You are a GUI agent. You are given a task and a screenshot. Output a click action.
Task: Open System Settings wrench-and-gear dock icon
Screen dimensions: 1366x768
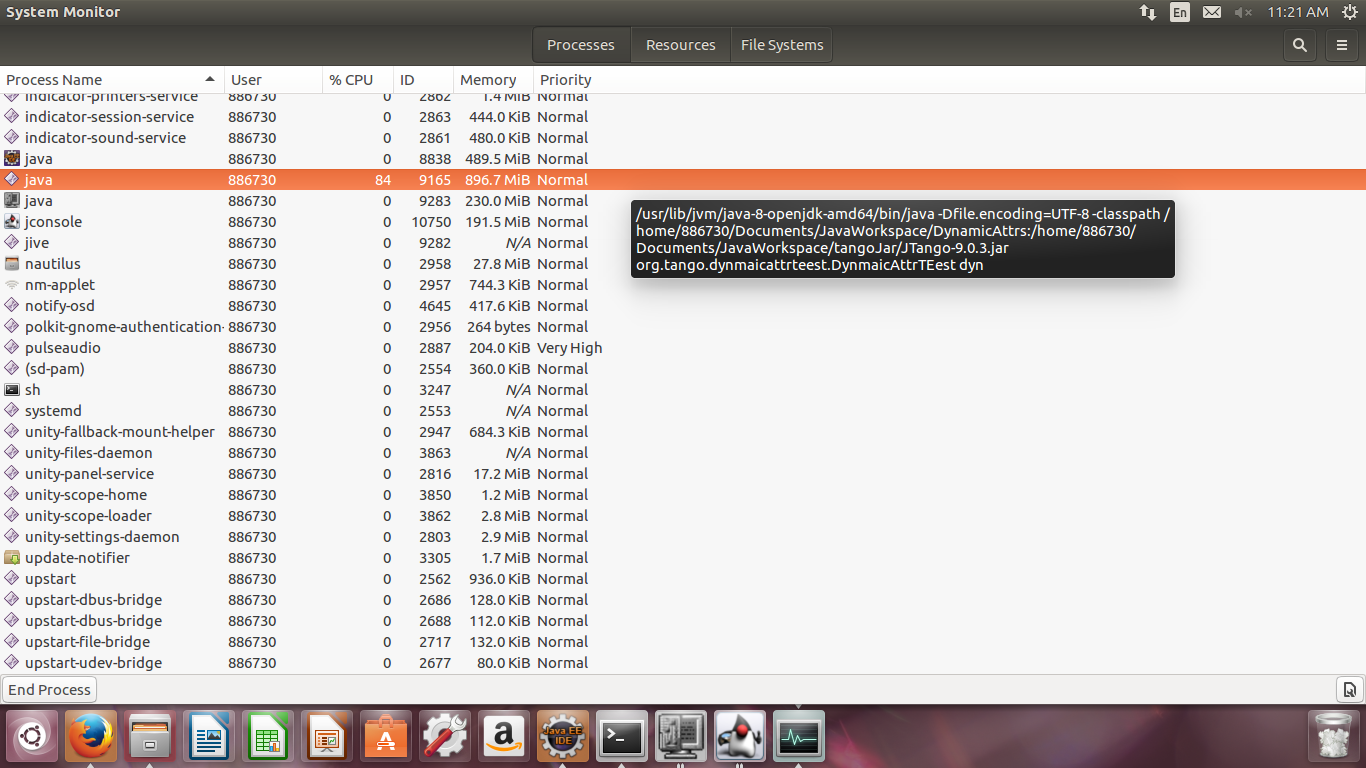point(445,737)
